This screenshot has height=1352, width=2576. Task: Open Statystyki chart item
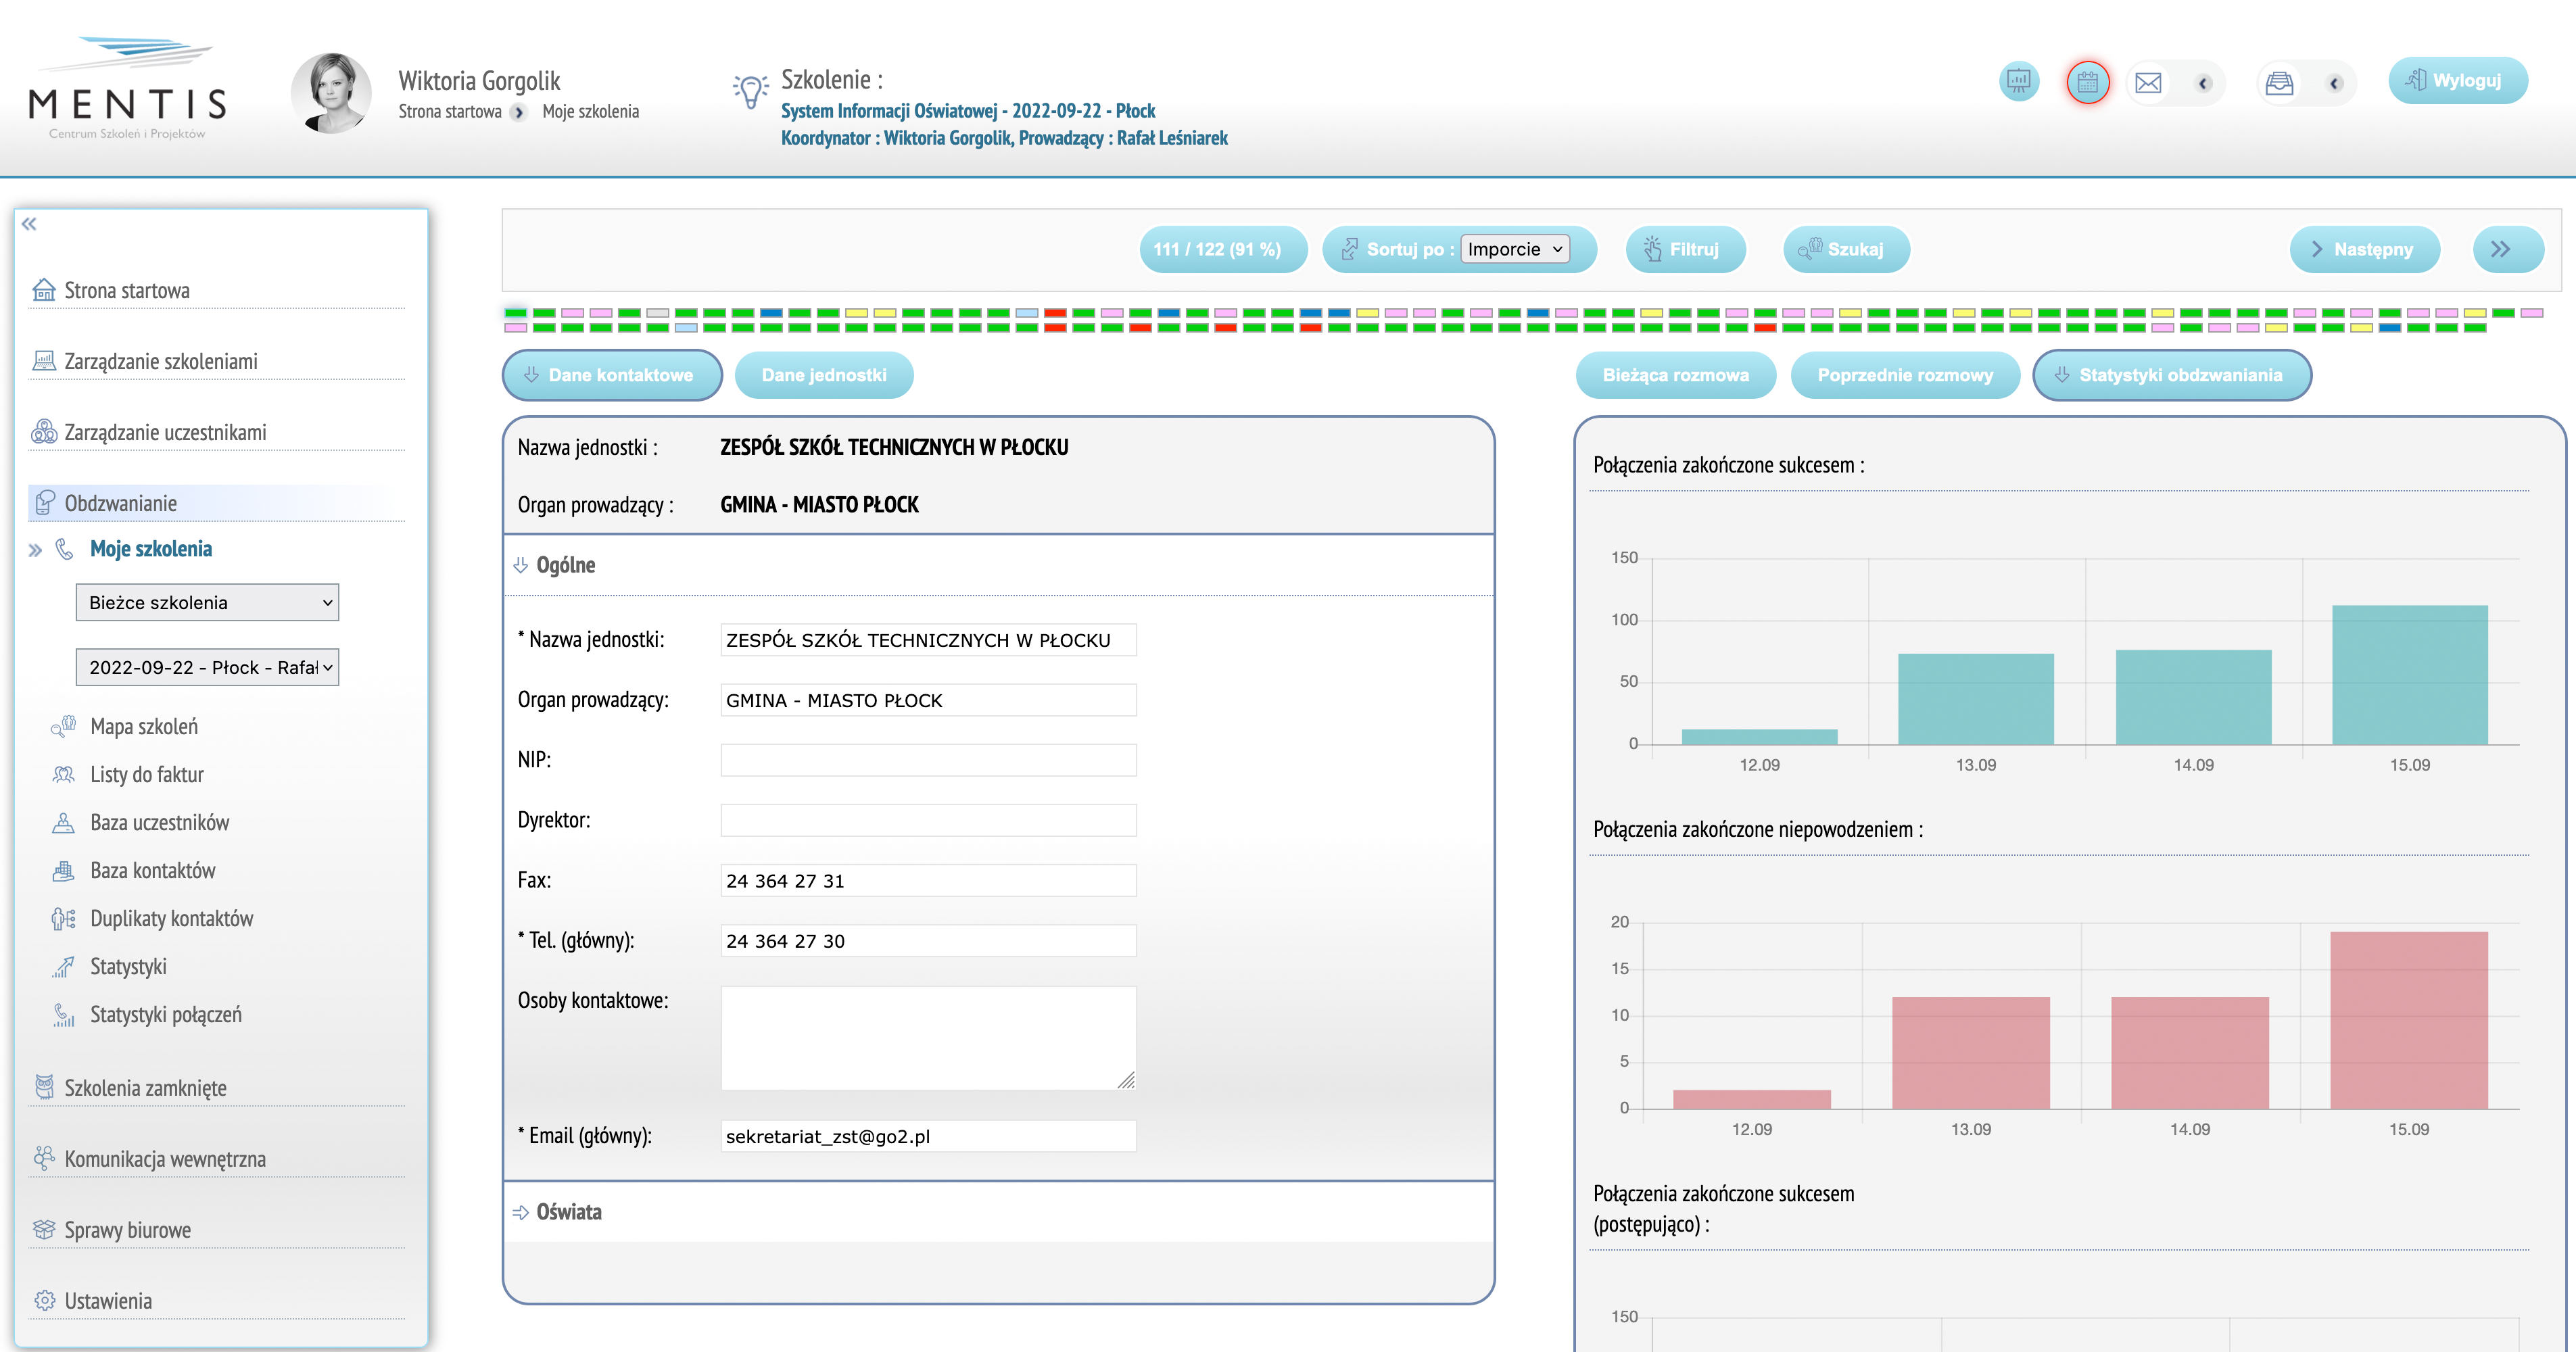coord(127,967)
